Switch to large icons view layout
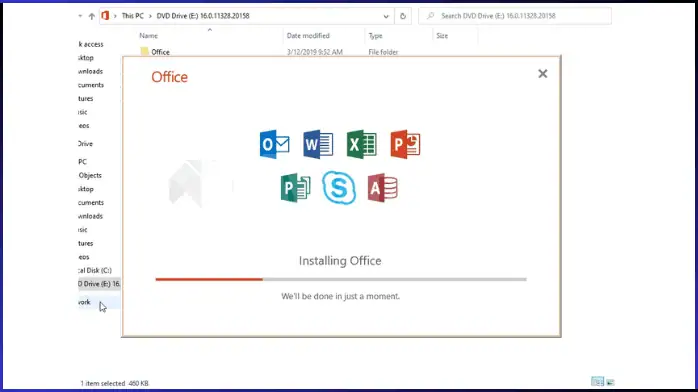The image size is (698, 392). (610, 382)
